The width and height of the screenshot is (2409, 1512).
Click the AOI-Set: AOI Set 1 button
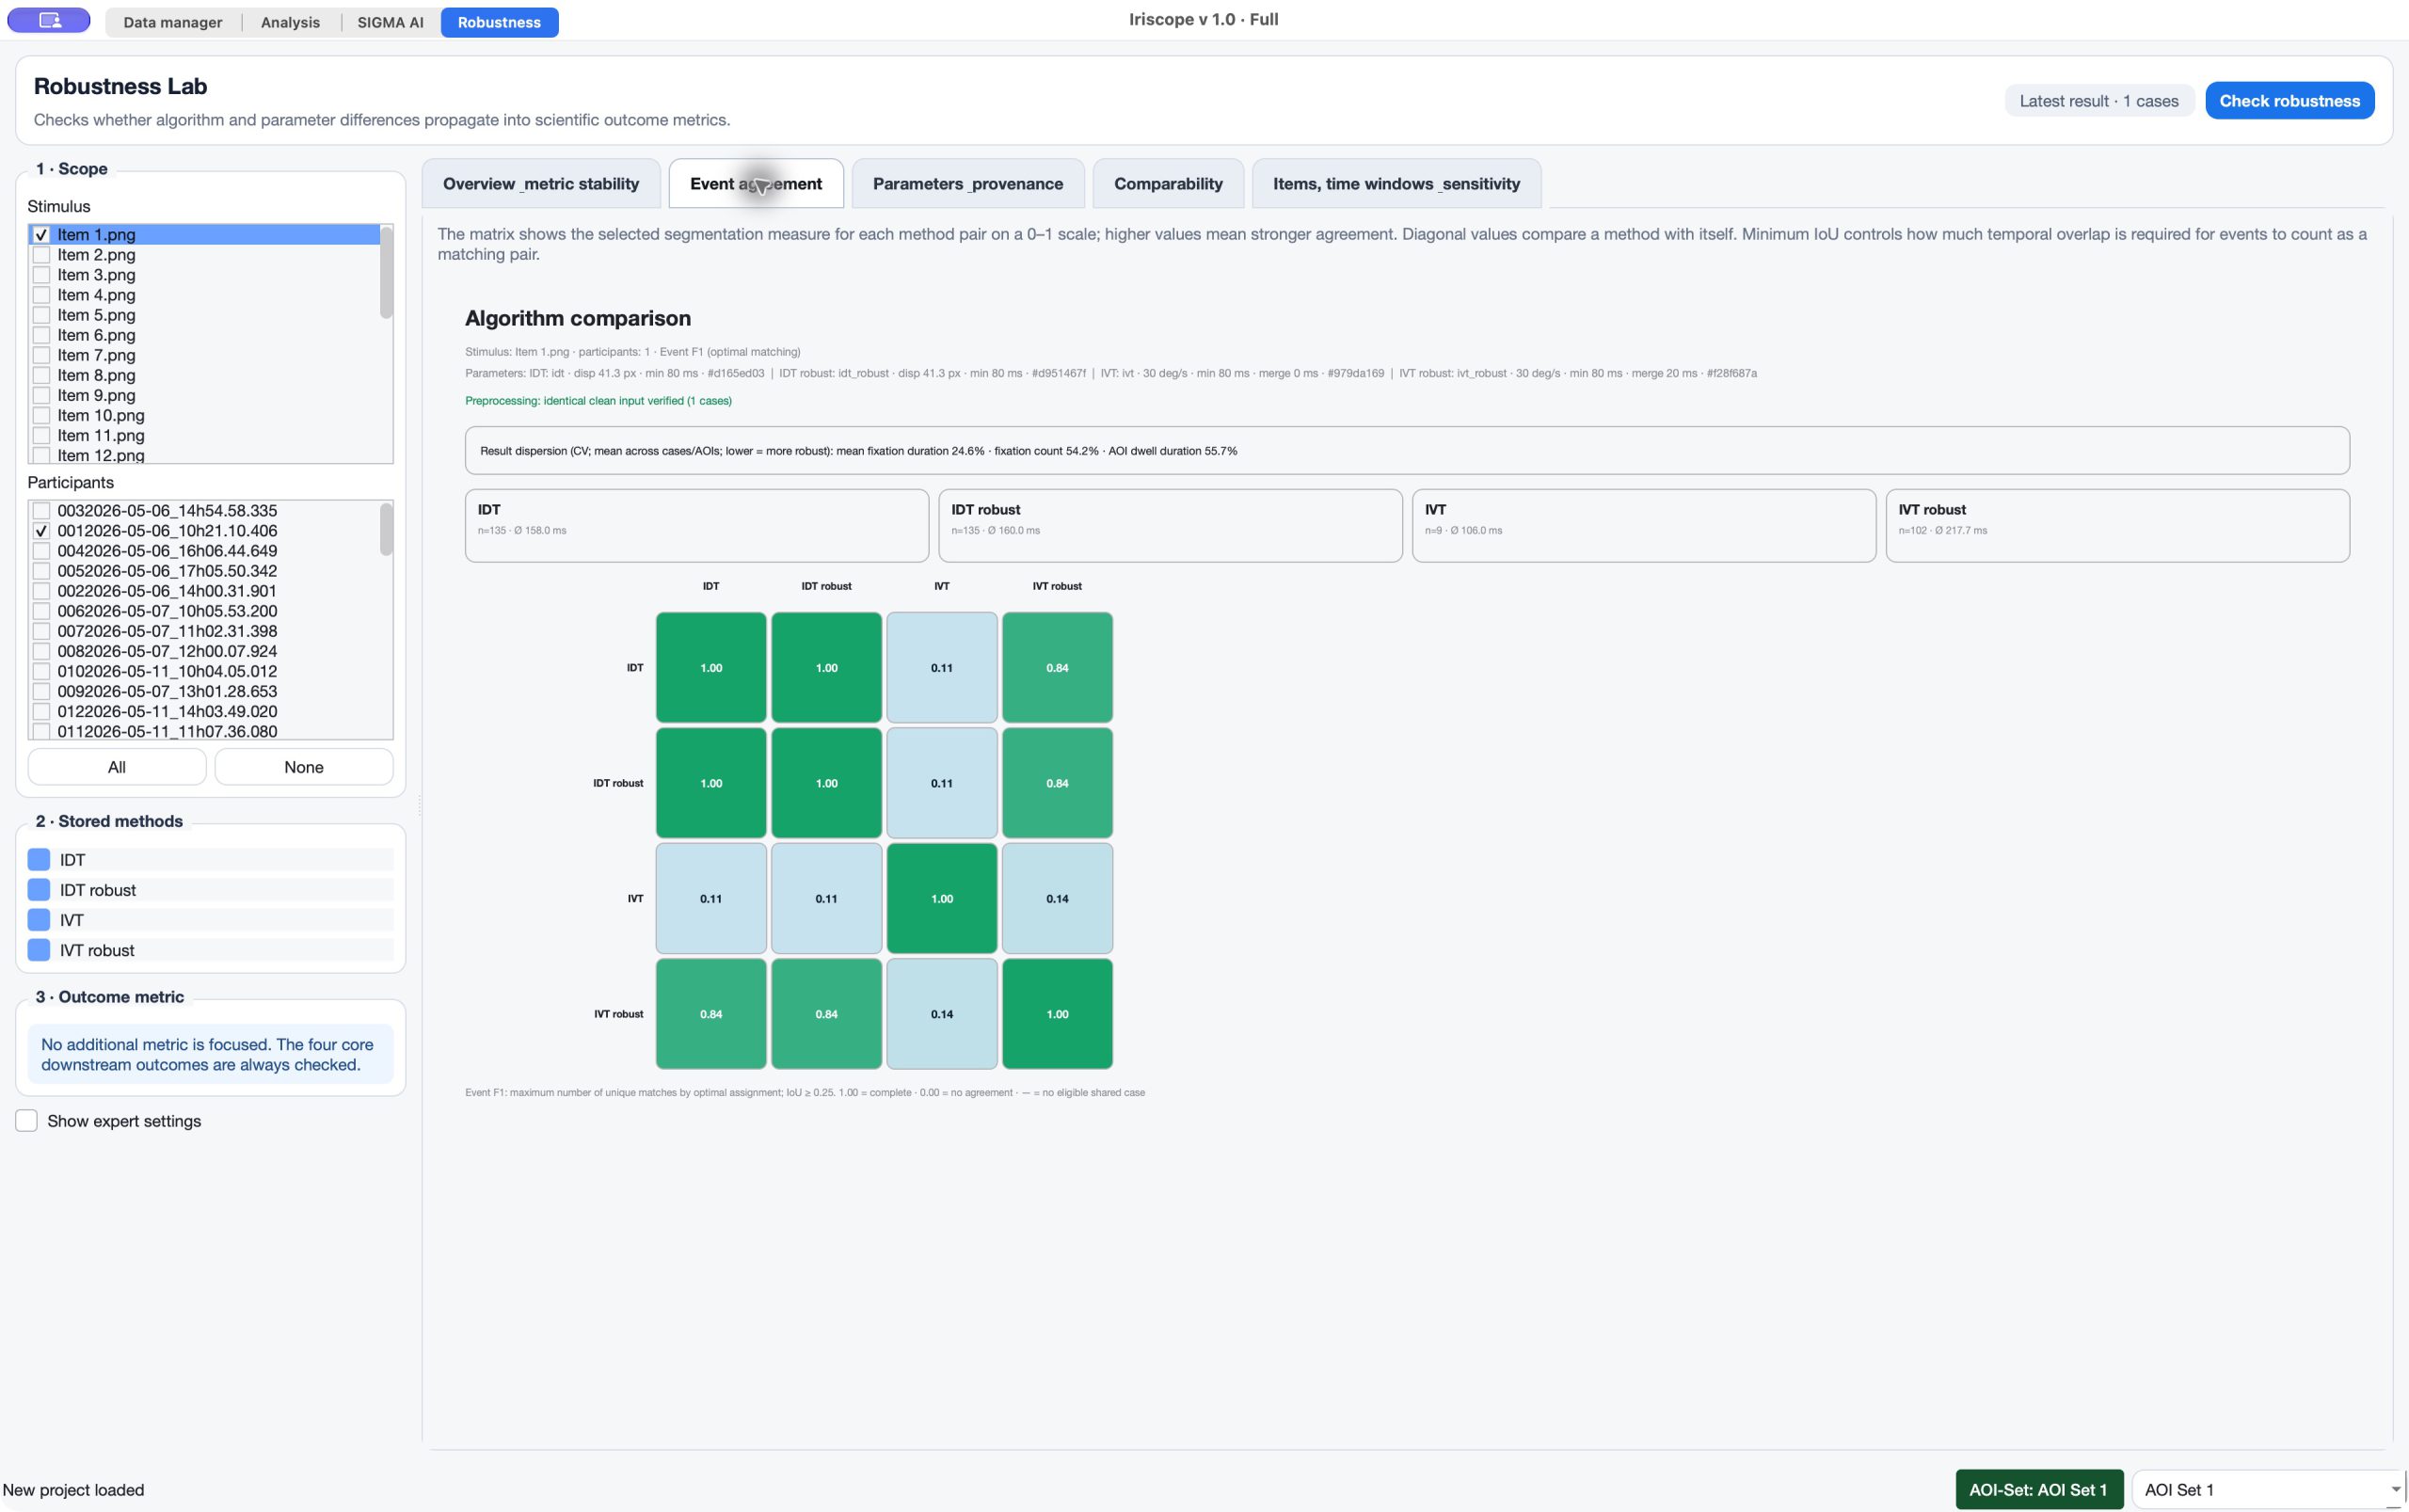2038,1489
